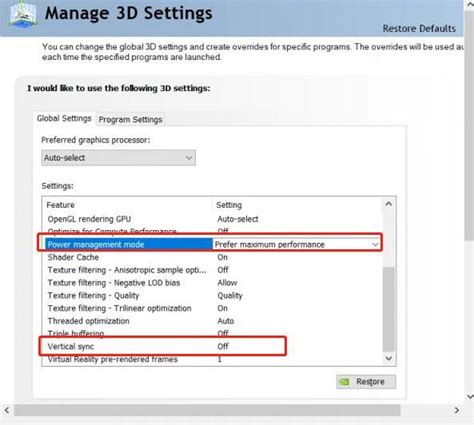This screenshot has height=425, width=474.
Task: Click the NVIDIA logo on Restore button
Action: [345, 382]
